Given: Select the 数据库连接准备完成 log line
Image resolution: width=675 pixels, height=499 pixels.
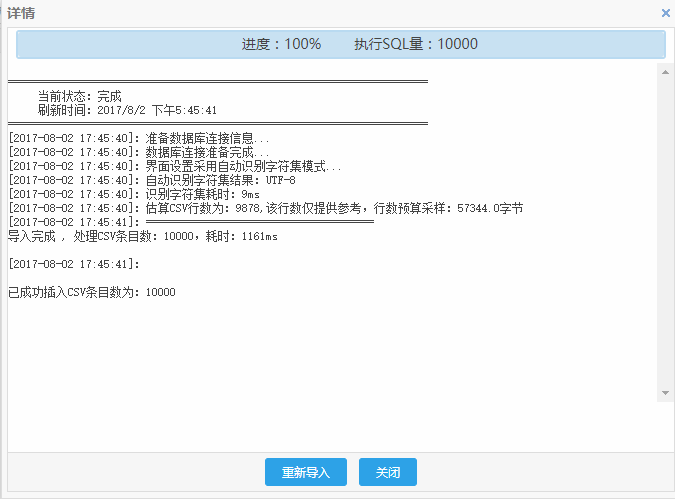Looking at the screenshot, I should click(139, 152).
